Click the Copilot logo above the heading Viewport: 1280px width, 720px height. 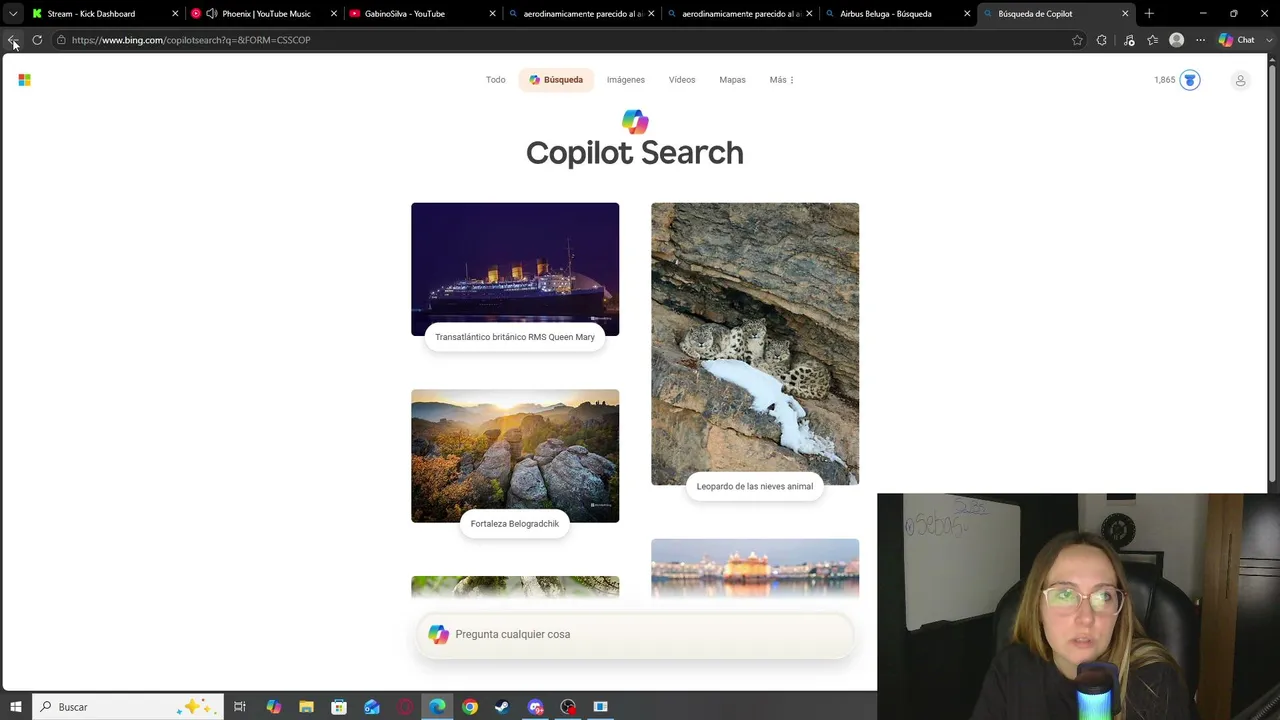click(635, 122)
